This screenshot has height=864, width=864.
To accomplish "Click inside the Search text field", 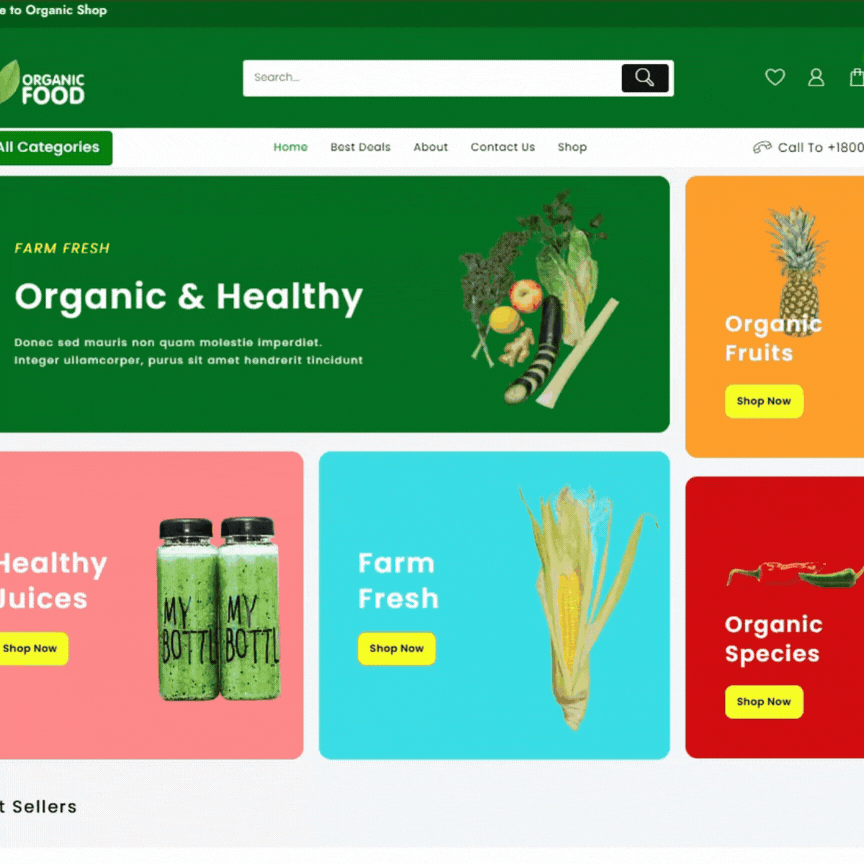I will point(433,78).
